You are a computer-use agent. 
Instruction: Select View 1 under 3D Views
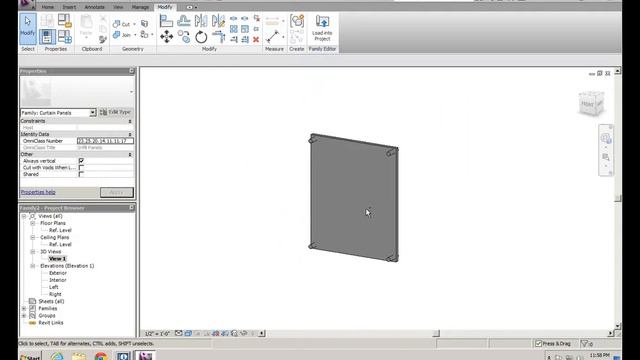click(x=57, y=259)
